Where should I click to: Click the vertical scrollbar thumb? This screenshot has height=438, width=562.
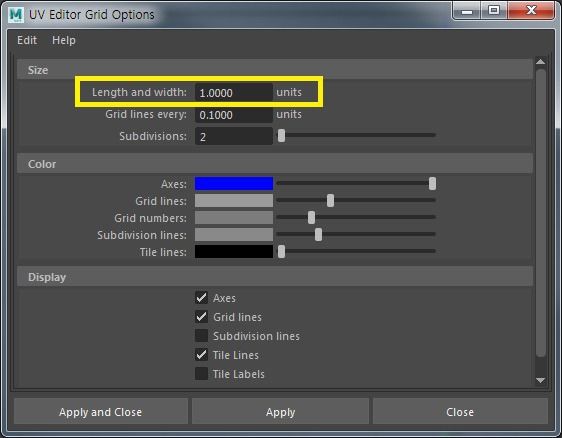[540, 213]
